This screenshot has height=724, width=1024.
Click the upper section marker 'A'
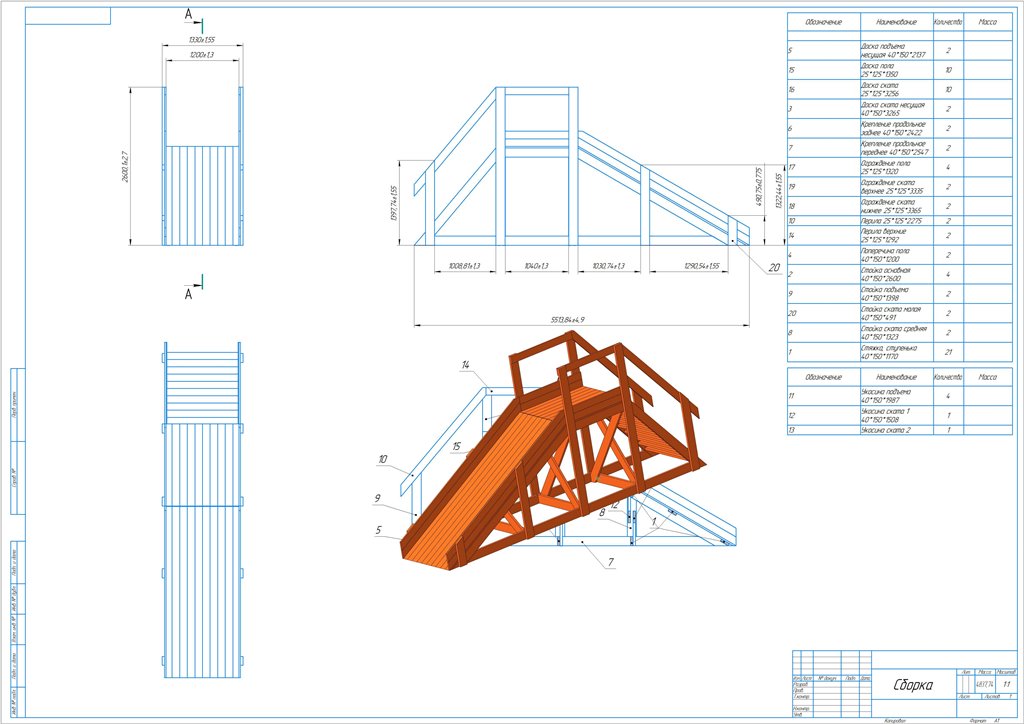(x=189, y=14)
